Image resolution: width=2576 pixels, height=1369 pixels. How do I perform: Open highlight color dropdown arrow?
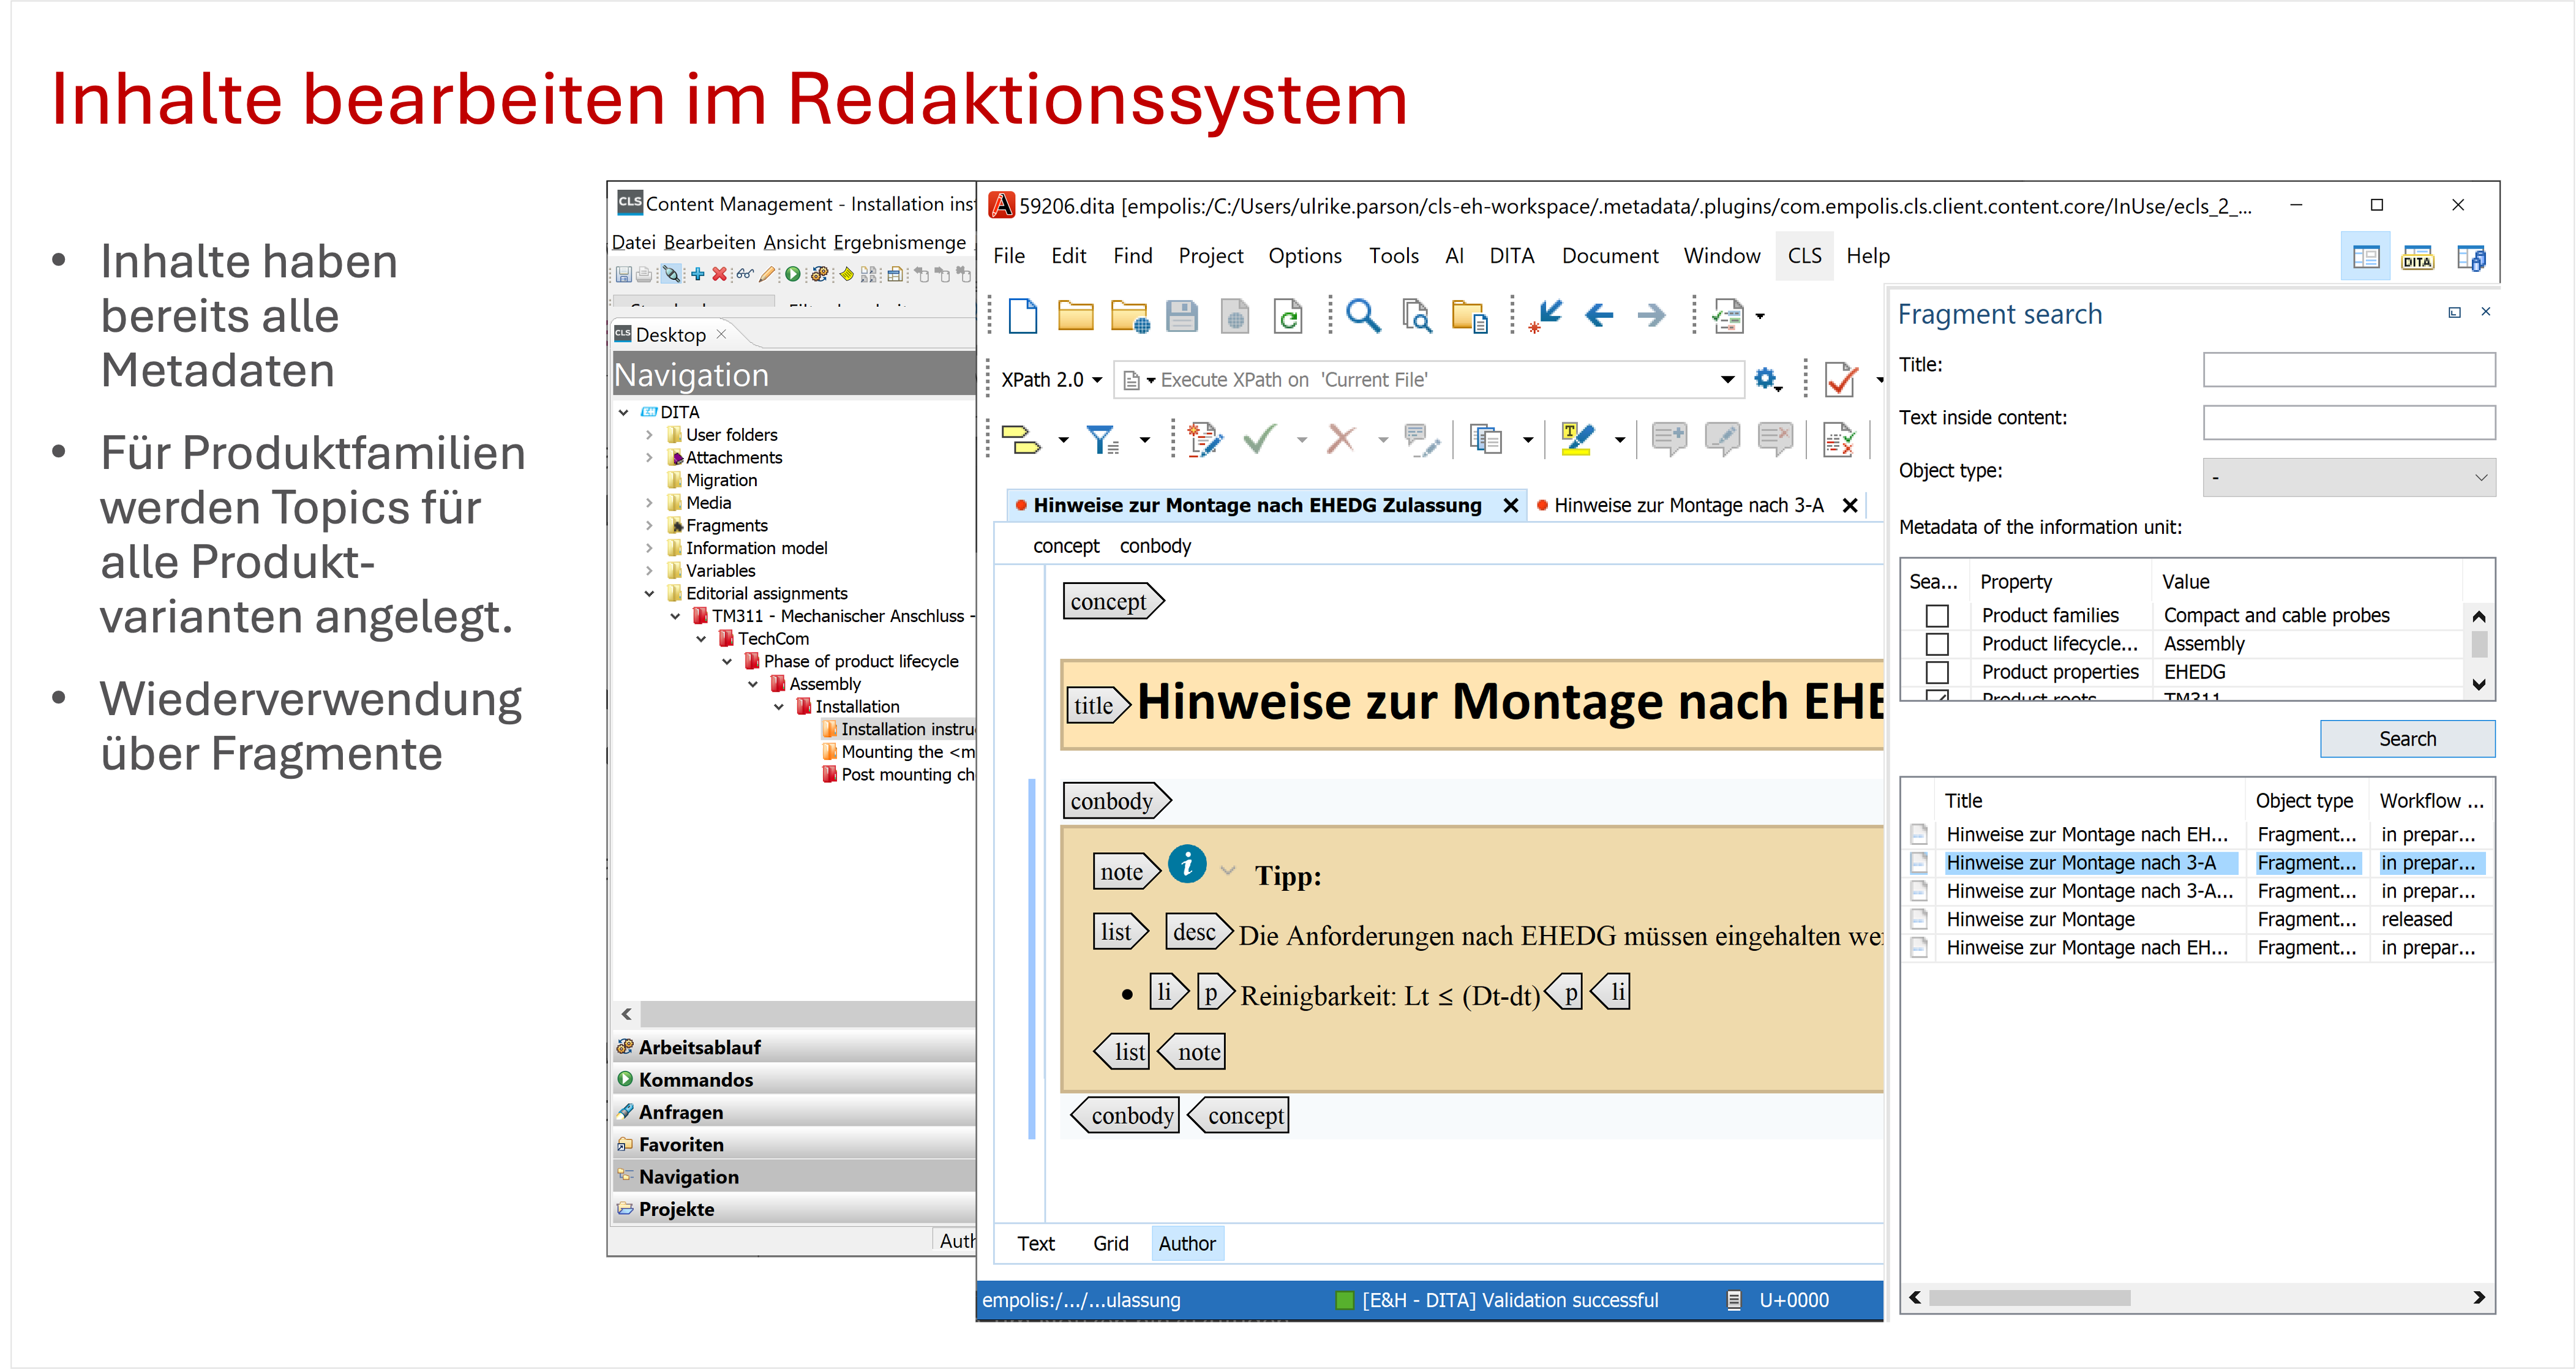(x=1619, y=440)
